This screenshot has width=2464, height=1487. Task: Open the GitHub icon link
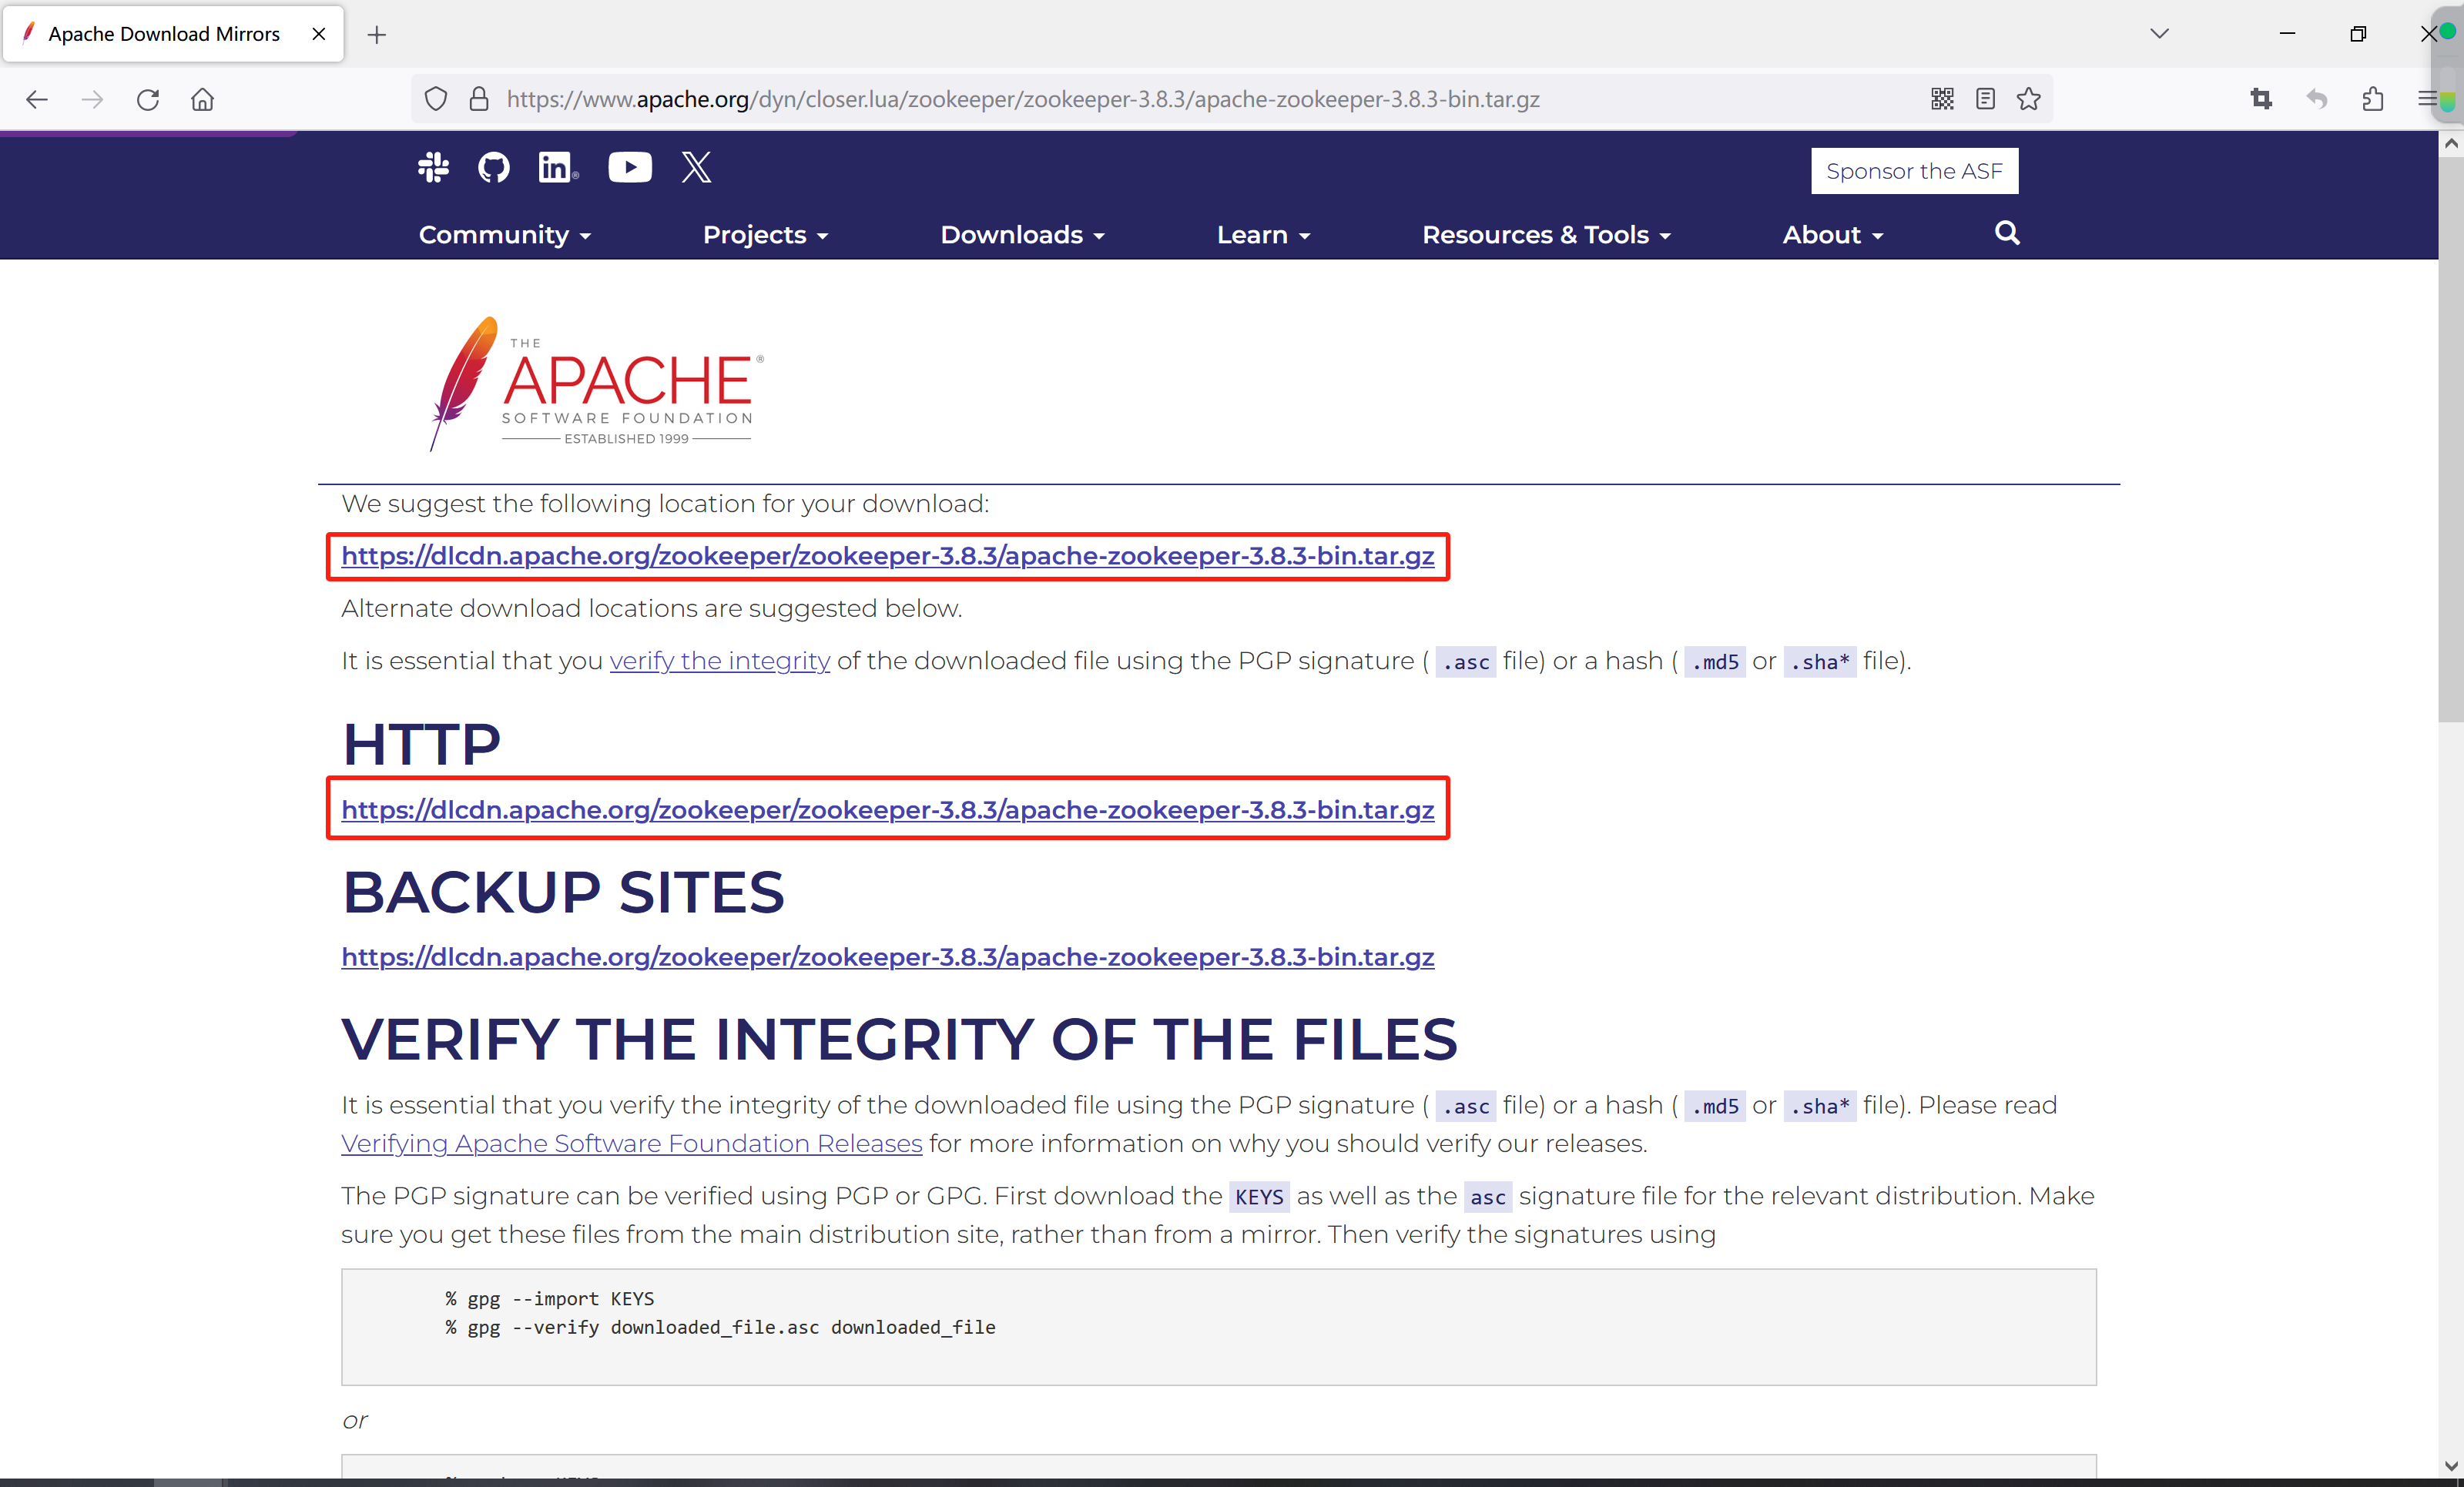point(494,167)
